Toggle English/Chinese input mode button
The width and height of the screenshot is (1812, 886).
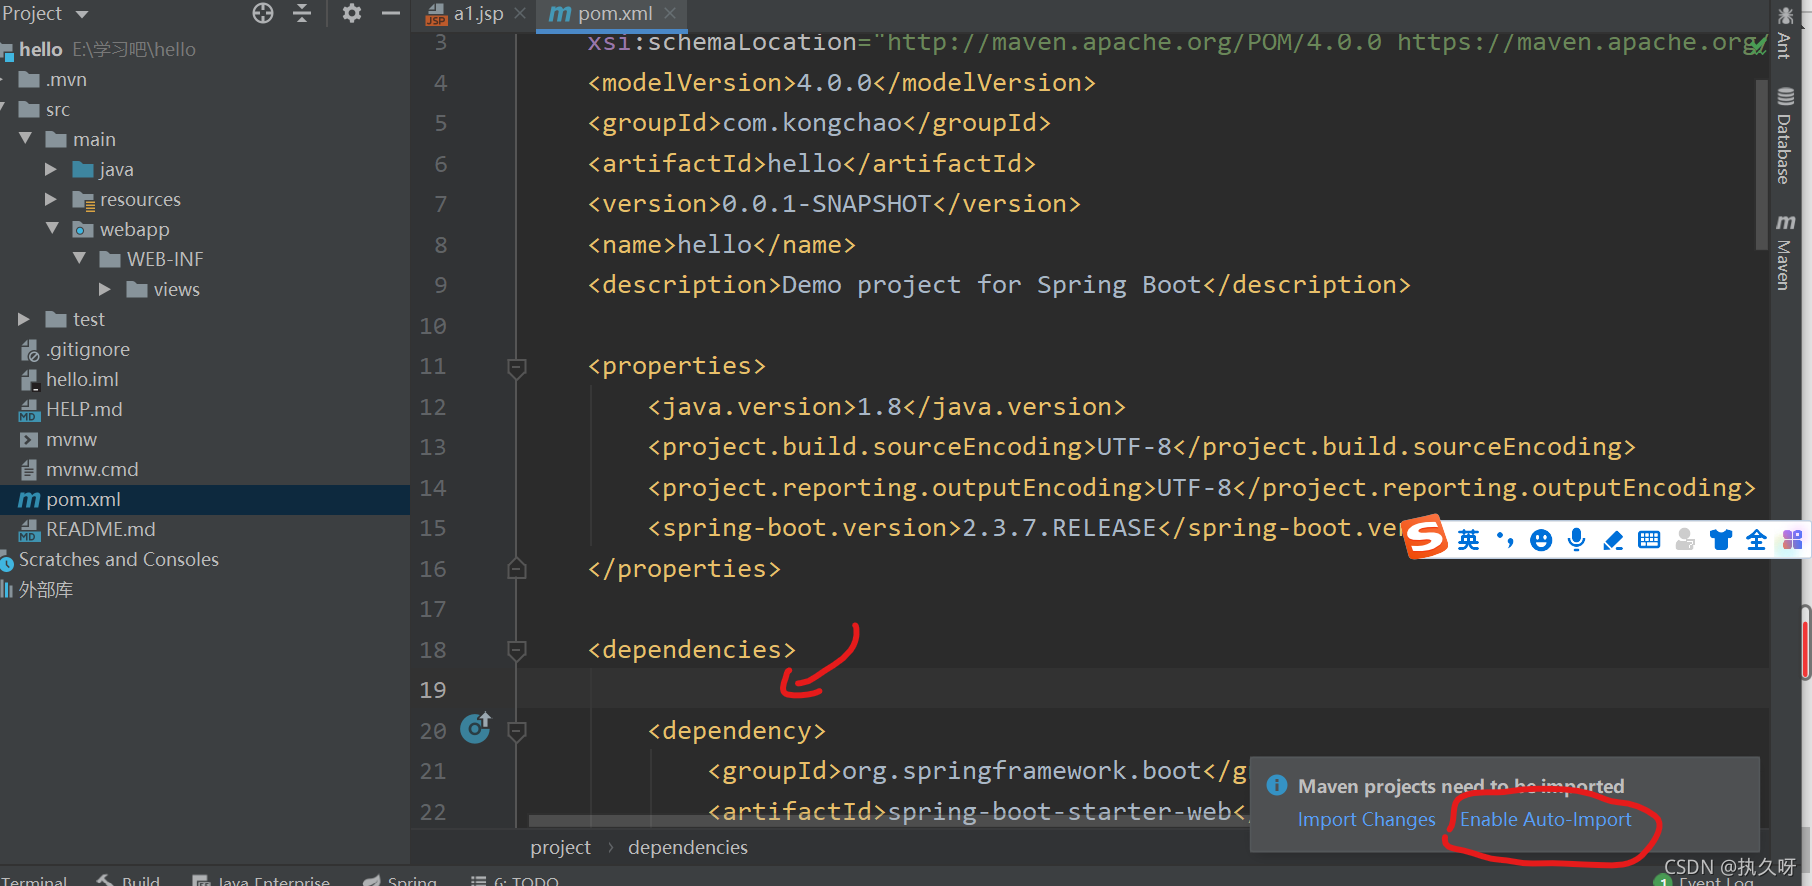1468,540
